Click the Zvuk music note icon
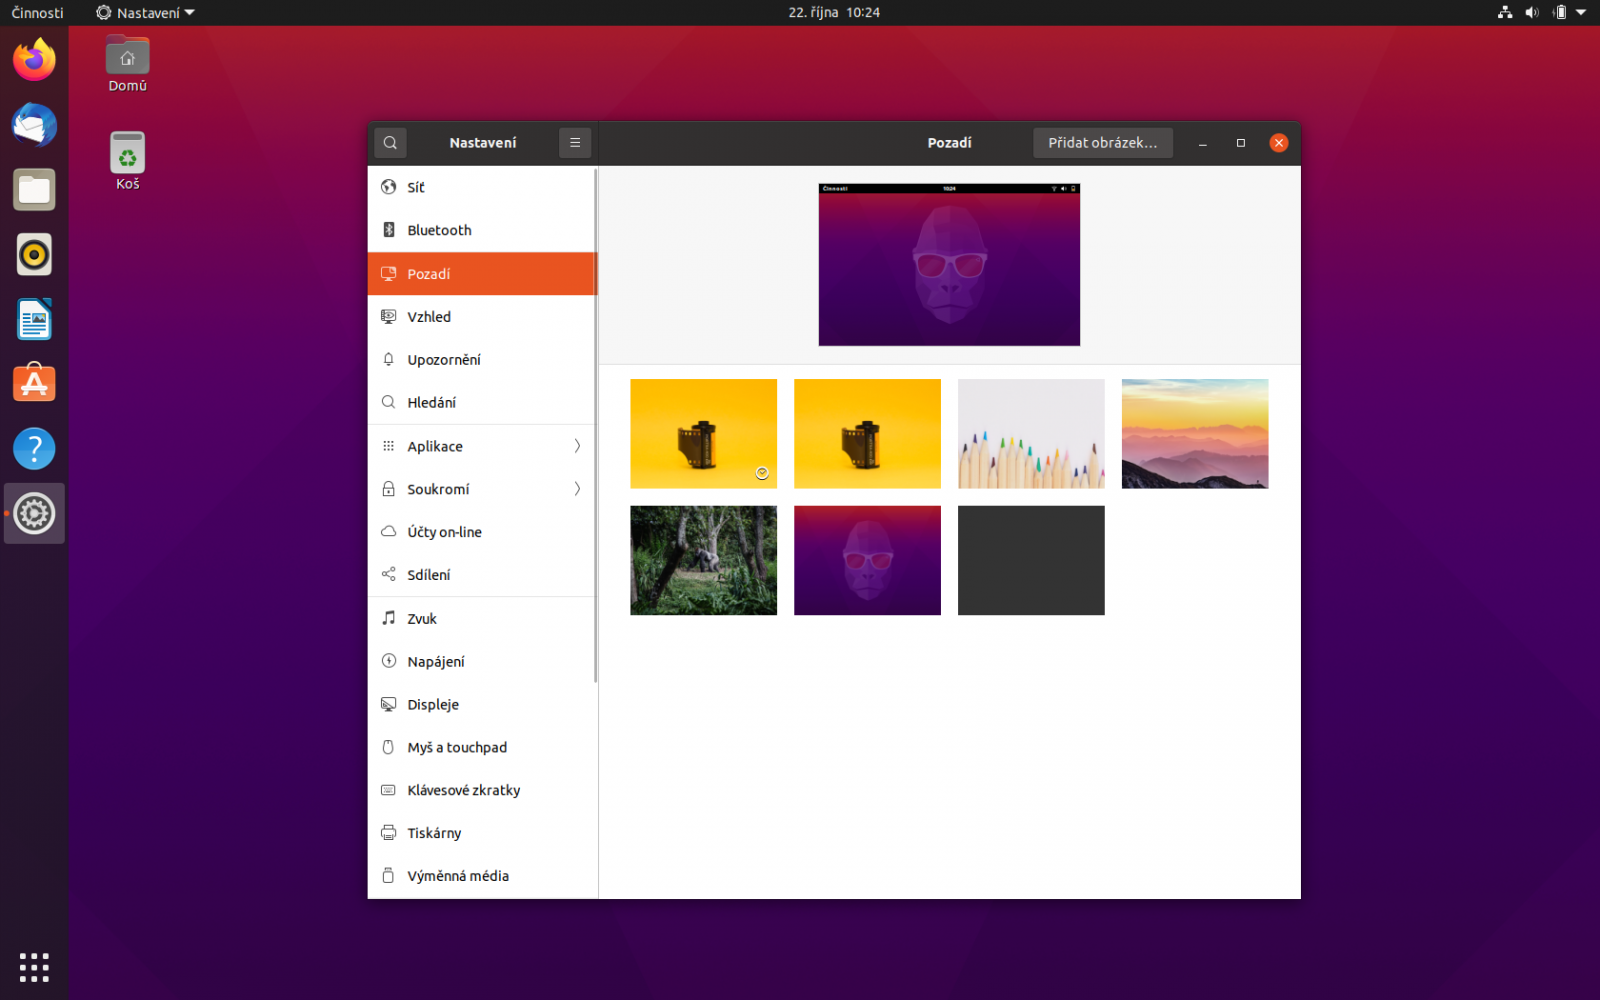Image resolution: width=1600 pixels, height=1000 pixels. [389, 618]
